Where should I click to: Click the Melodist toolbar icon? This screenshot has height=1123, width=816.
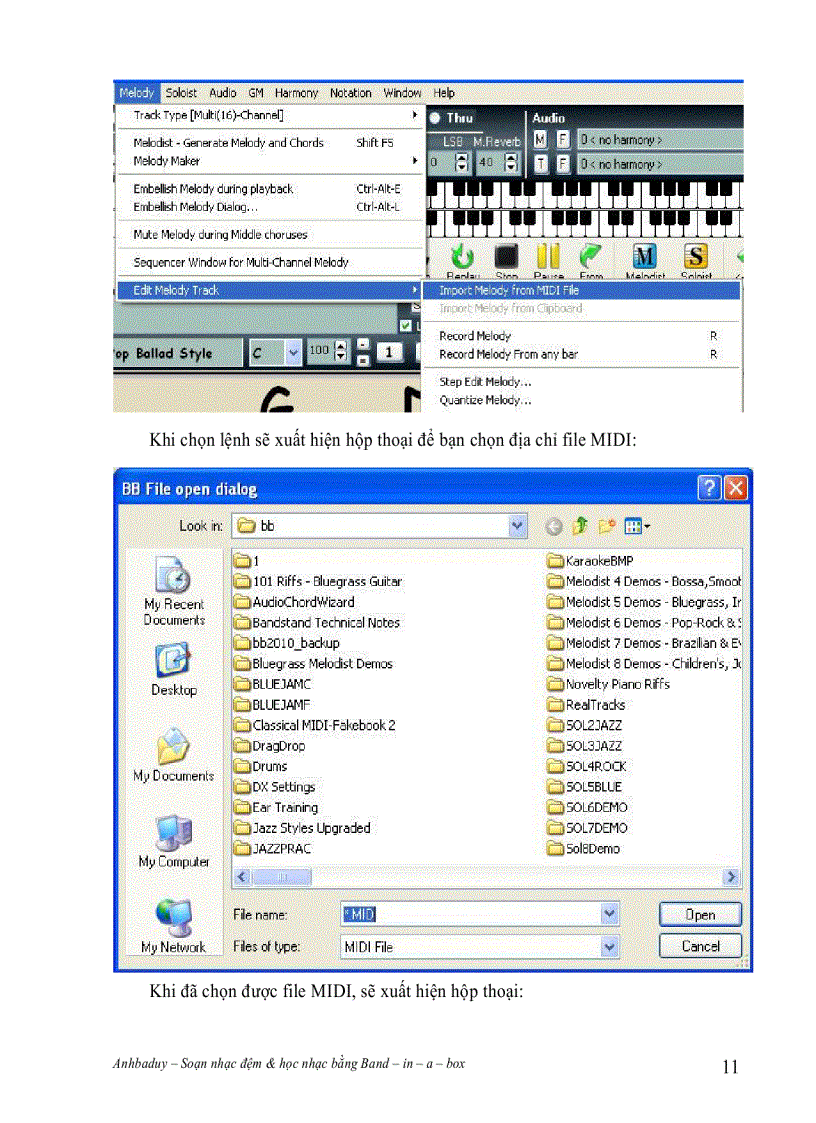pos(645,257)
